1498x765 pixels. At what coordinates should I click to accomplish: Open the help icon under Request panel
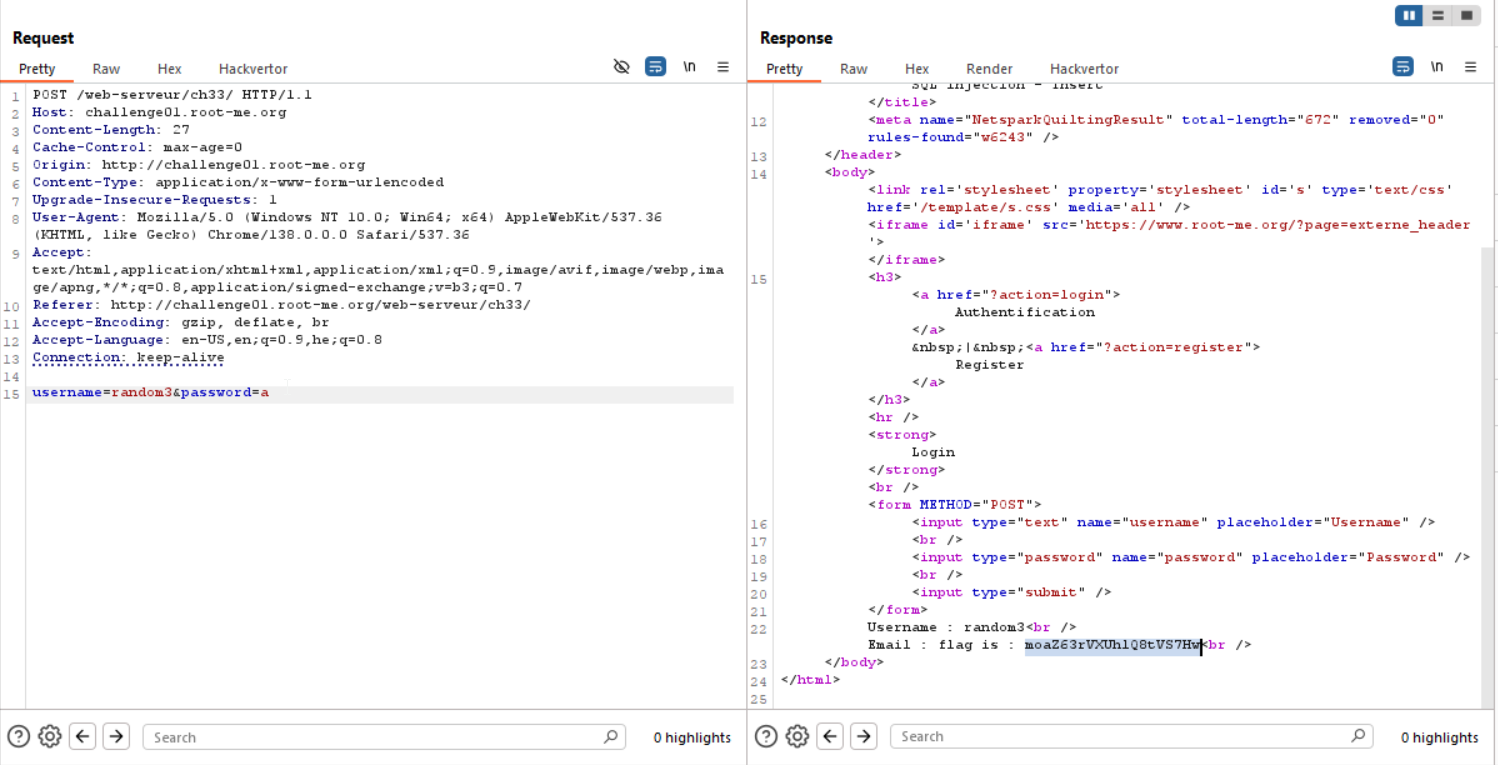[18, 737]
